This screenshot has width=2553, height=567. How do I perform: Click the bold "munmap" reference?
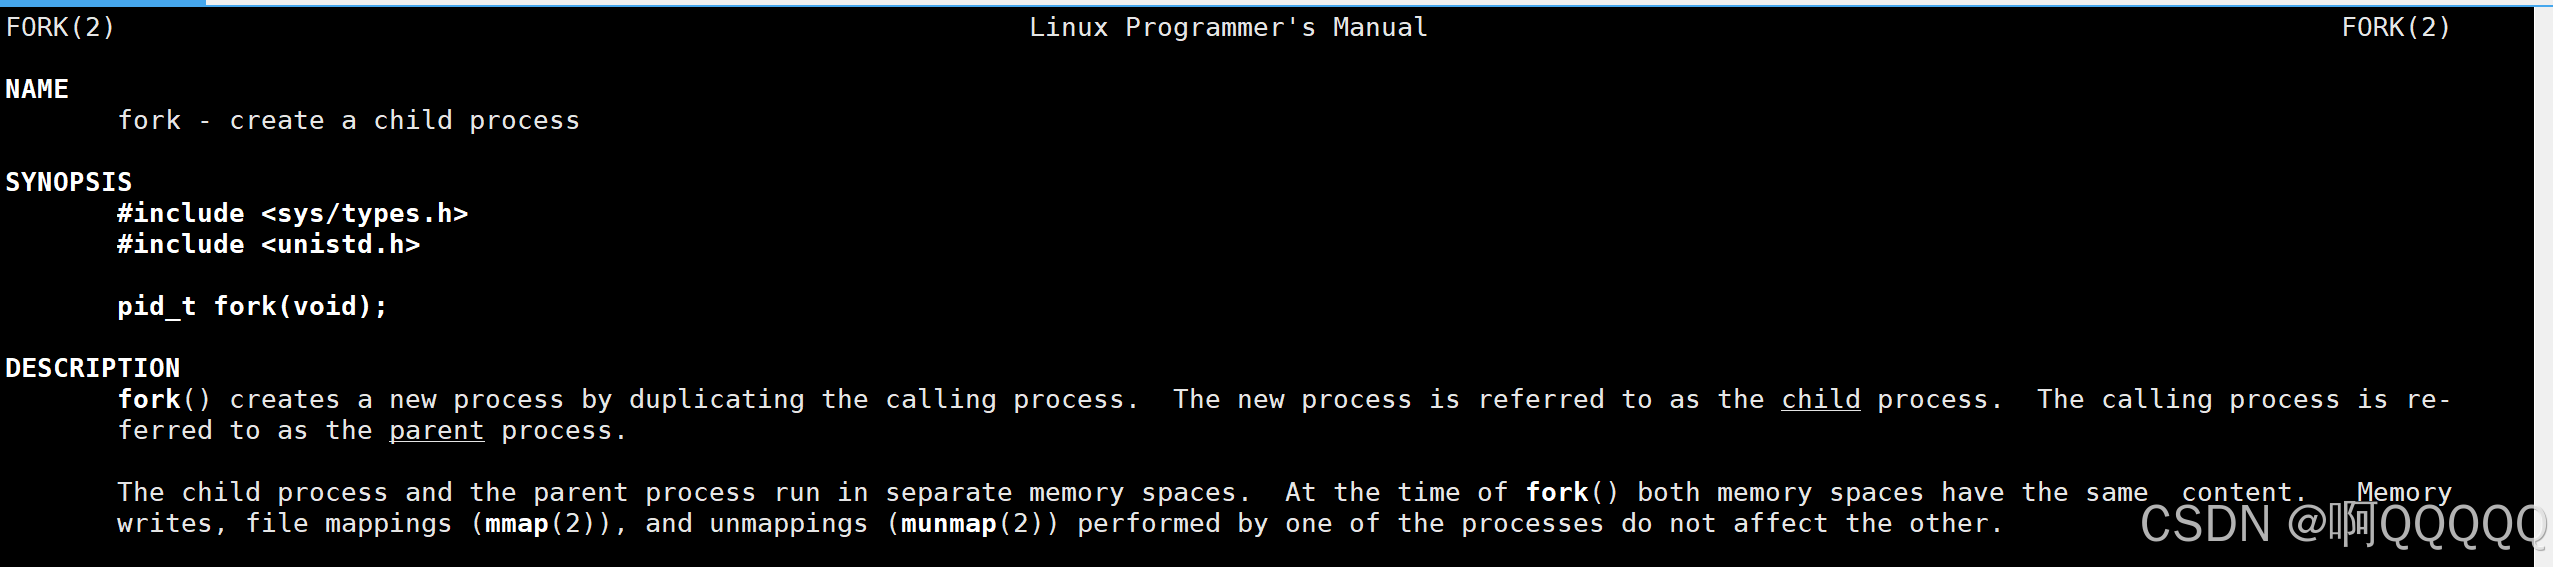point(948,523)
